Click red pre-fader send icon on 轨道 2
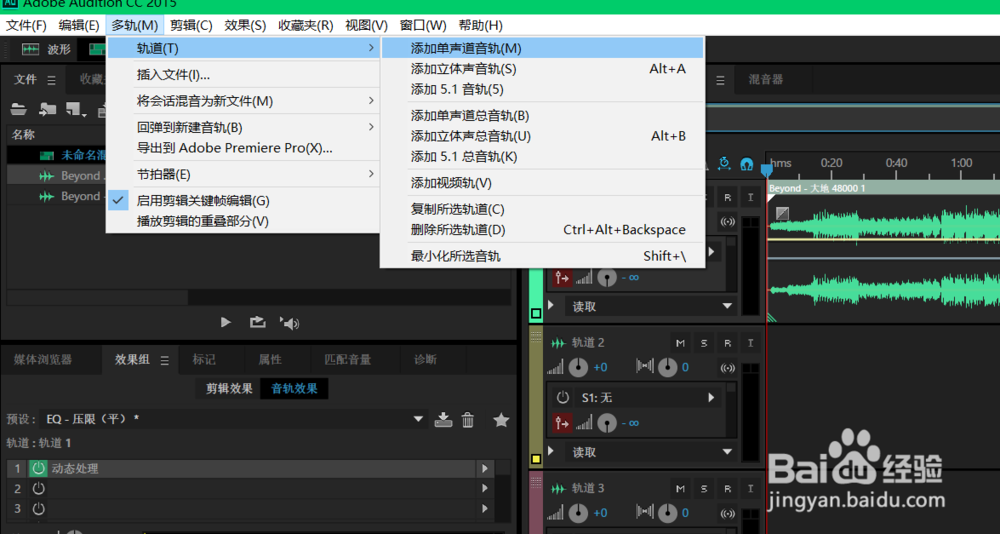This screenshot has width=1000, height=534. click(x=562, y=422)
